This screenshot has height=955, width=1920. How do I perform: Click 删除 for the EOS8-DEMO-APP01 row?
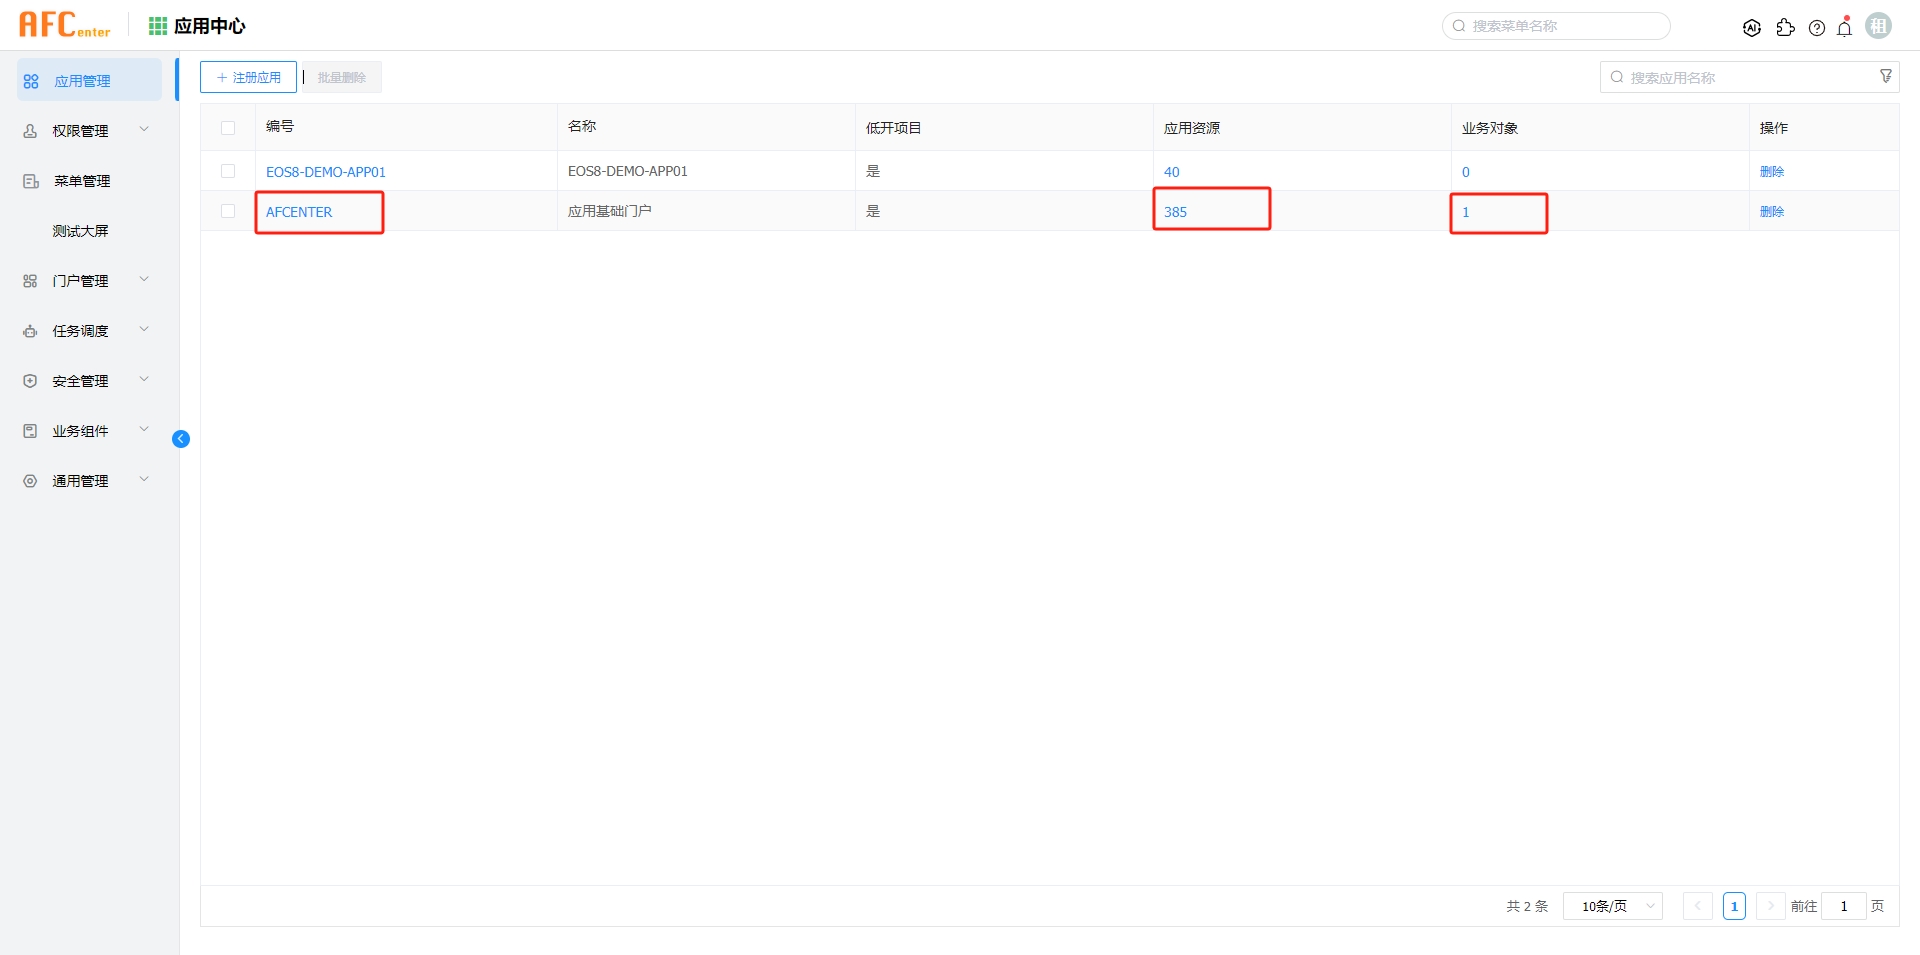tap(1771, 172)
